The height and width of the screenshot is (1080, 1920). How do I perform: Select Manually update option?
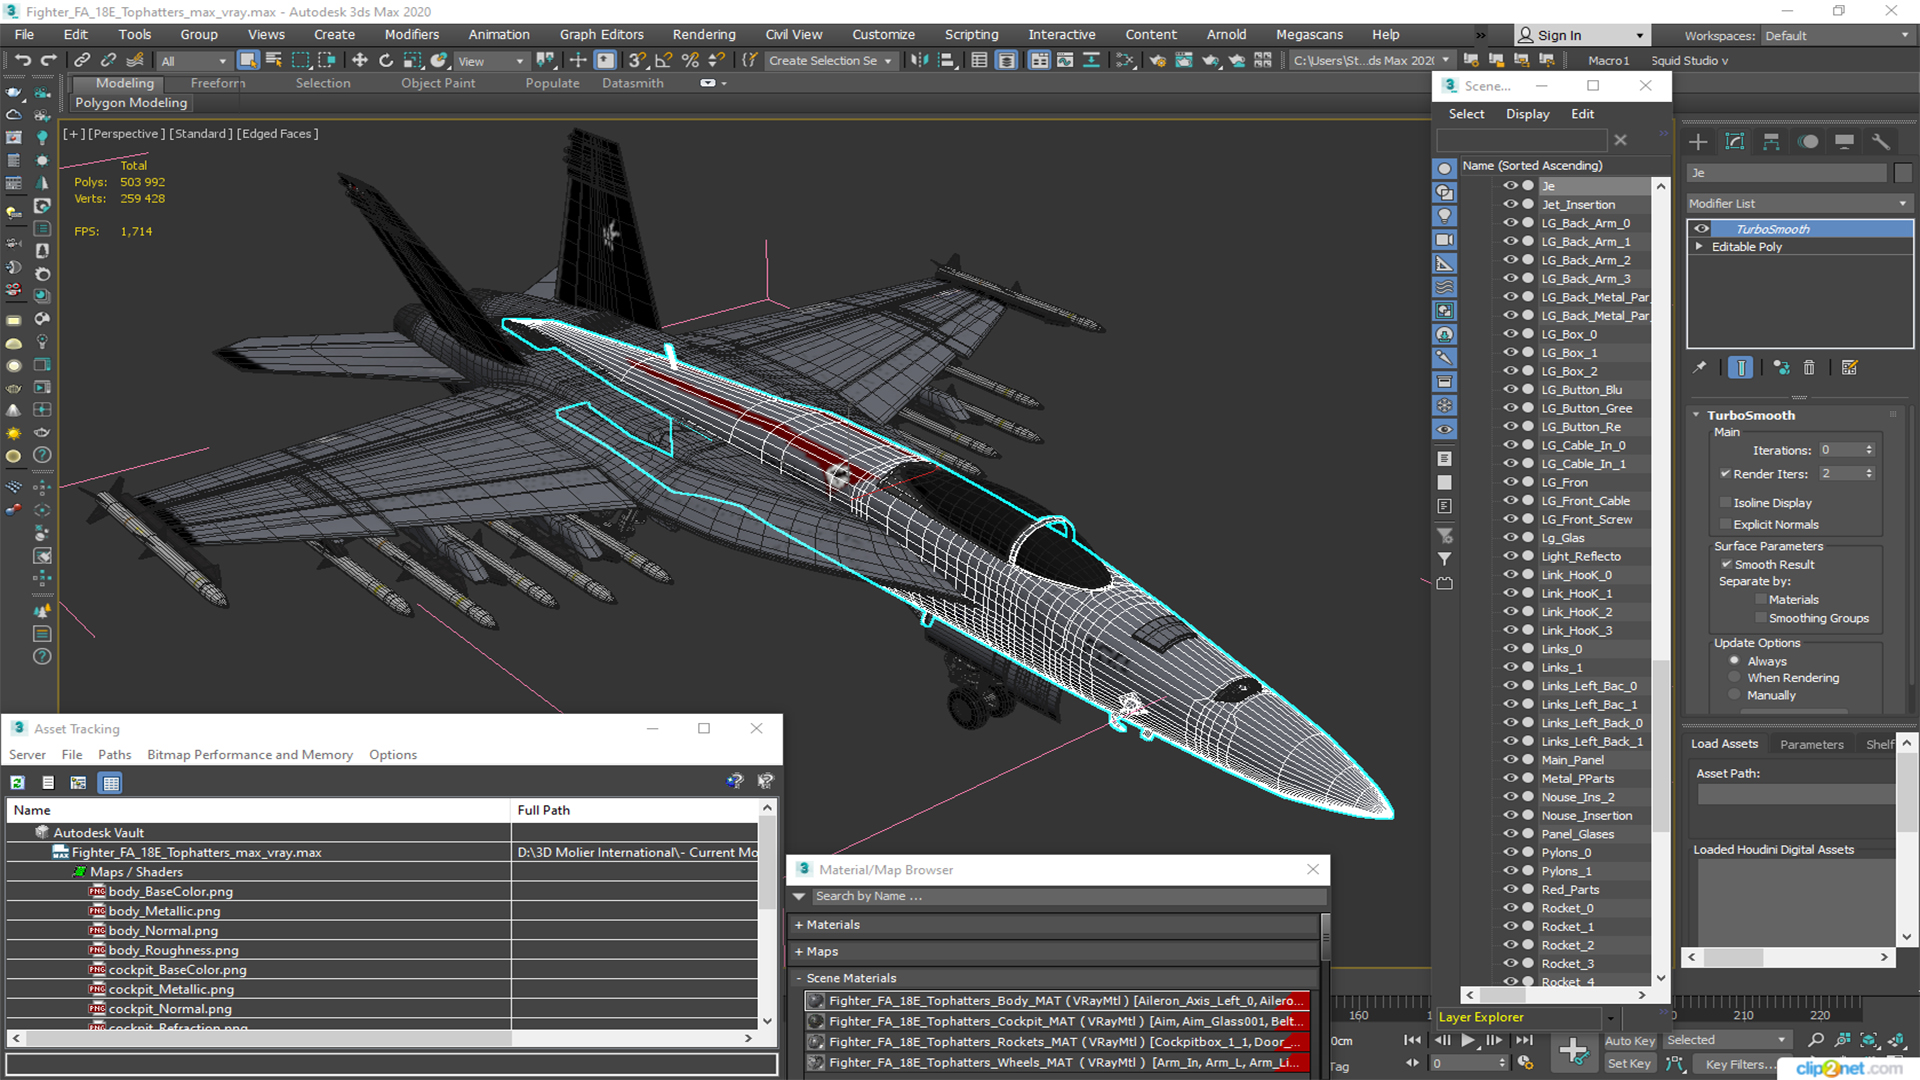point(1735,695)
